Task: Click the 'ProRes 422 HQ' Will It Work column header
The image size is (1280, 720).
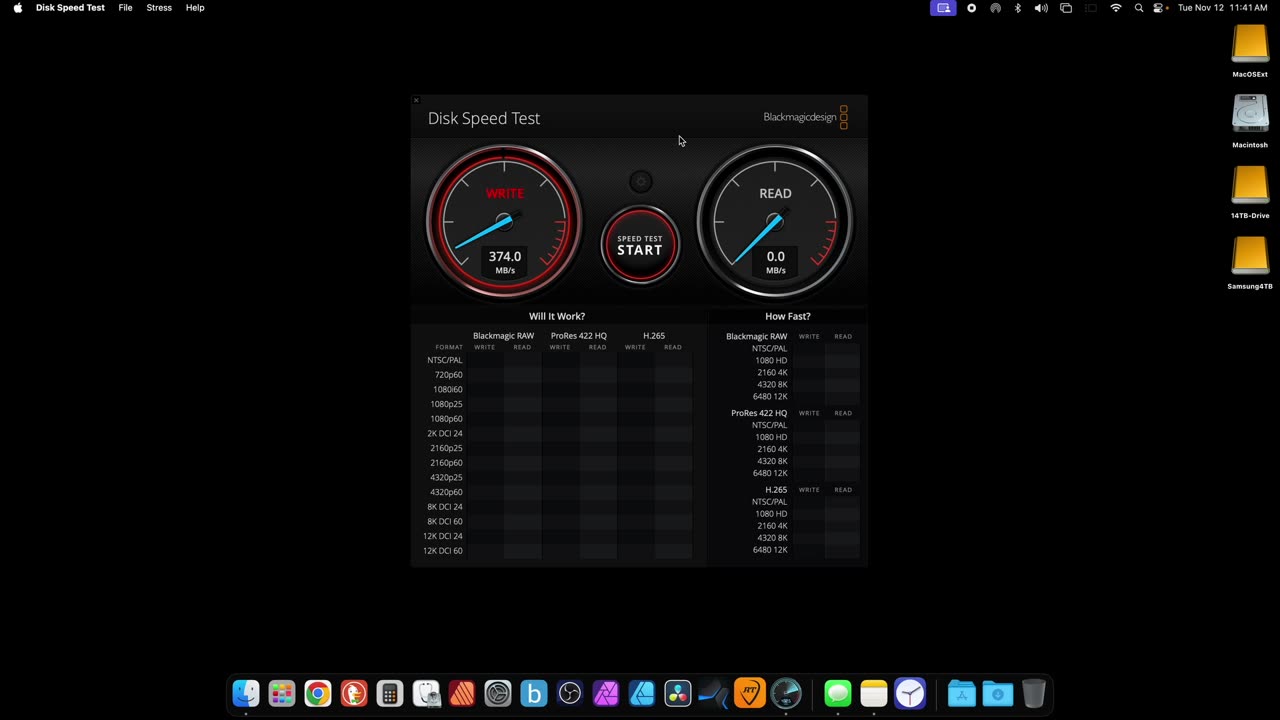Action: pos(579,336)
